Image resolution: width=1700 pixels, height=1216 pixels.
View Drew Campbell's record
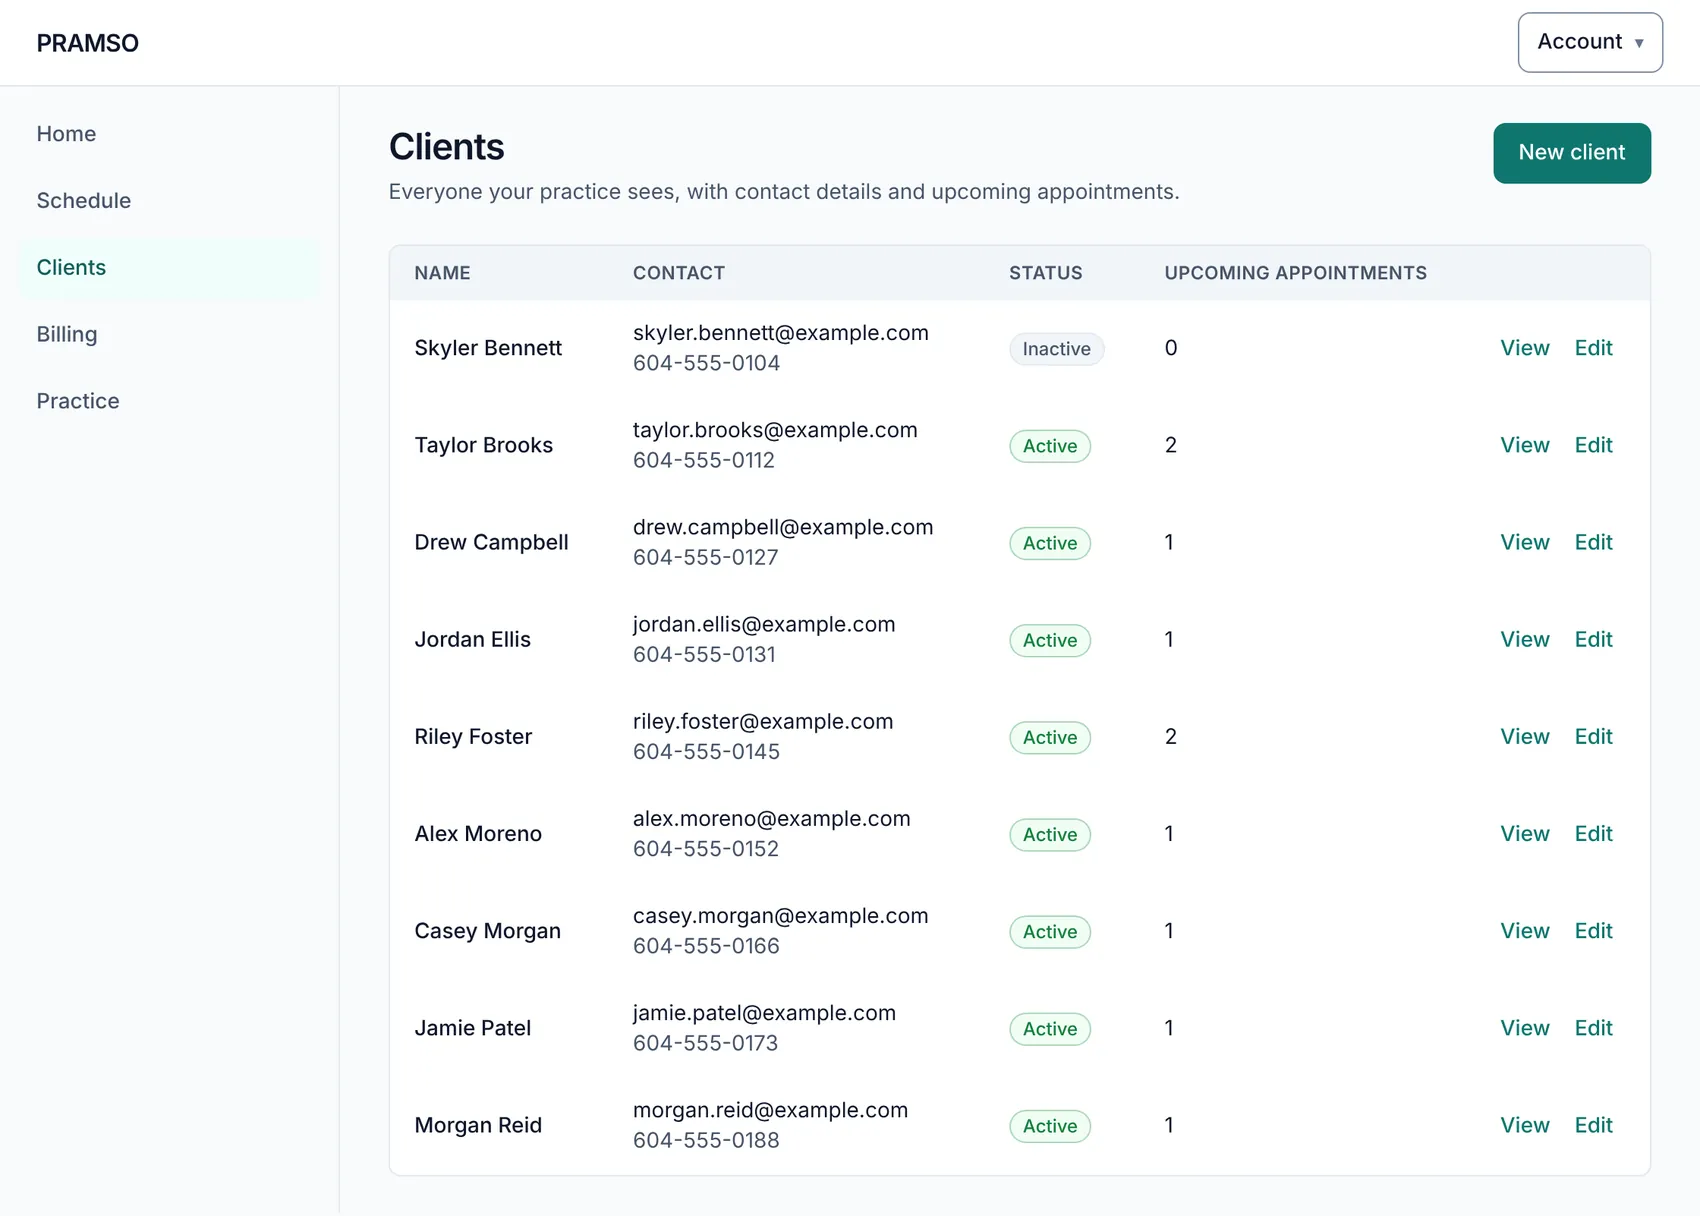1525,542
